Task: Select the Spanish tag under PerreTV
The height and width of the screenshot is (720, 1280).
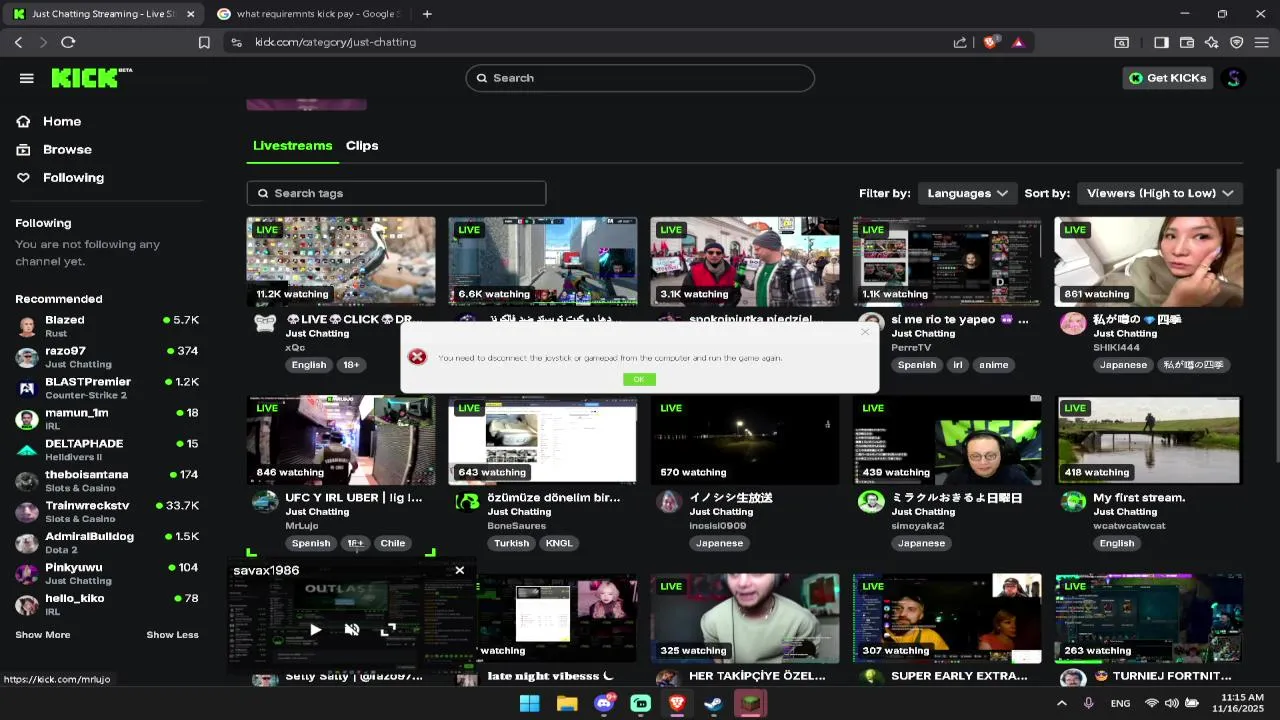Action: coord(917,365)
